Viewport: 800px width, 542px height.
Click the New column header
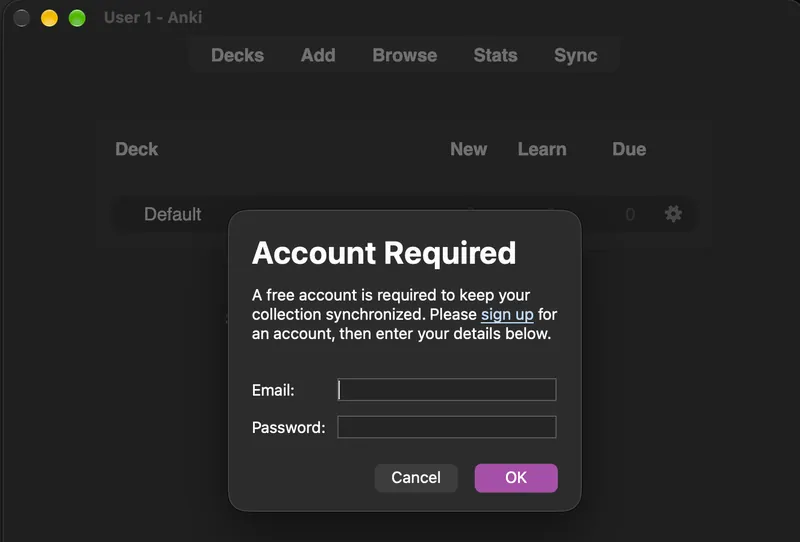(x=468, y=149)
